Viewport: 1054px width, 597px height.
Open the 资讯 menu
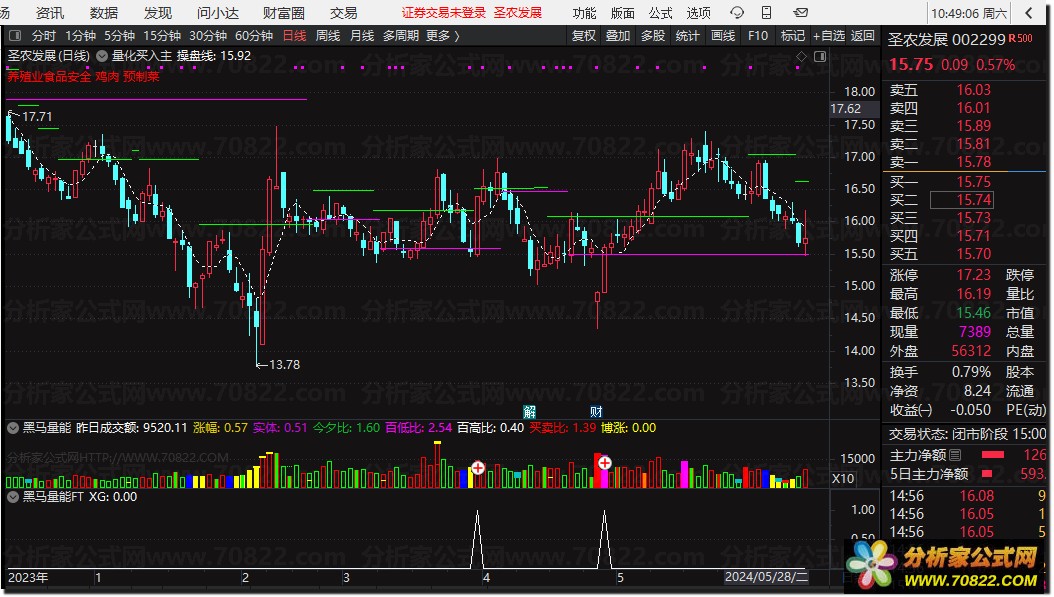coord(50,13)
